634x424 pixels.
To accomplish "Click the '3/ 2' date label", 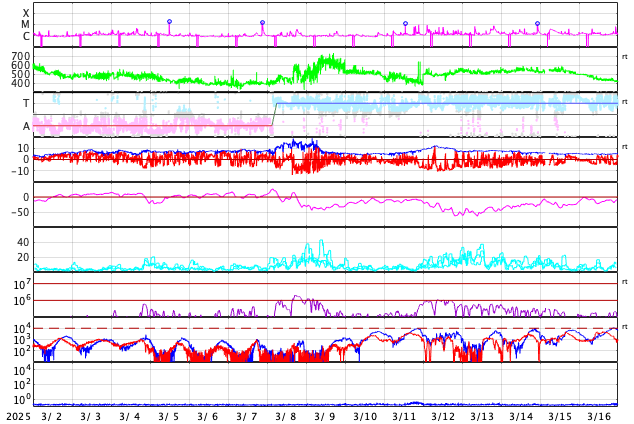I will pos(52,417).
